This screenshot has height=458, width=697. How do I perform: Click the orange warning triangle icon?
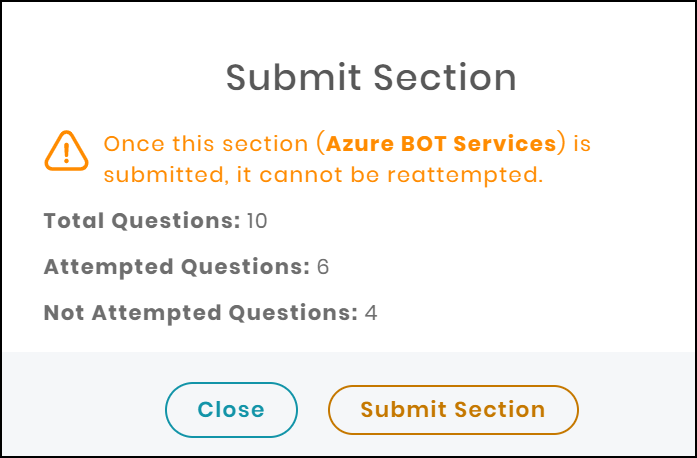(66, 151)
